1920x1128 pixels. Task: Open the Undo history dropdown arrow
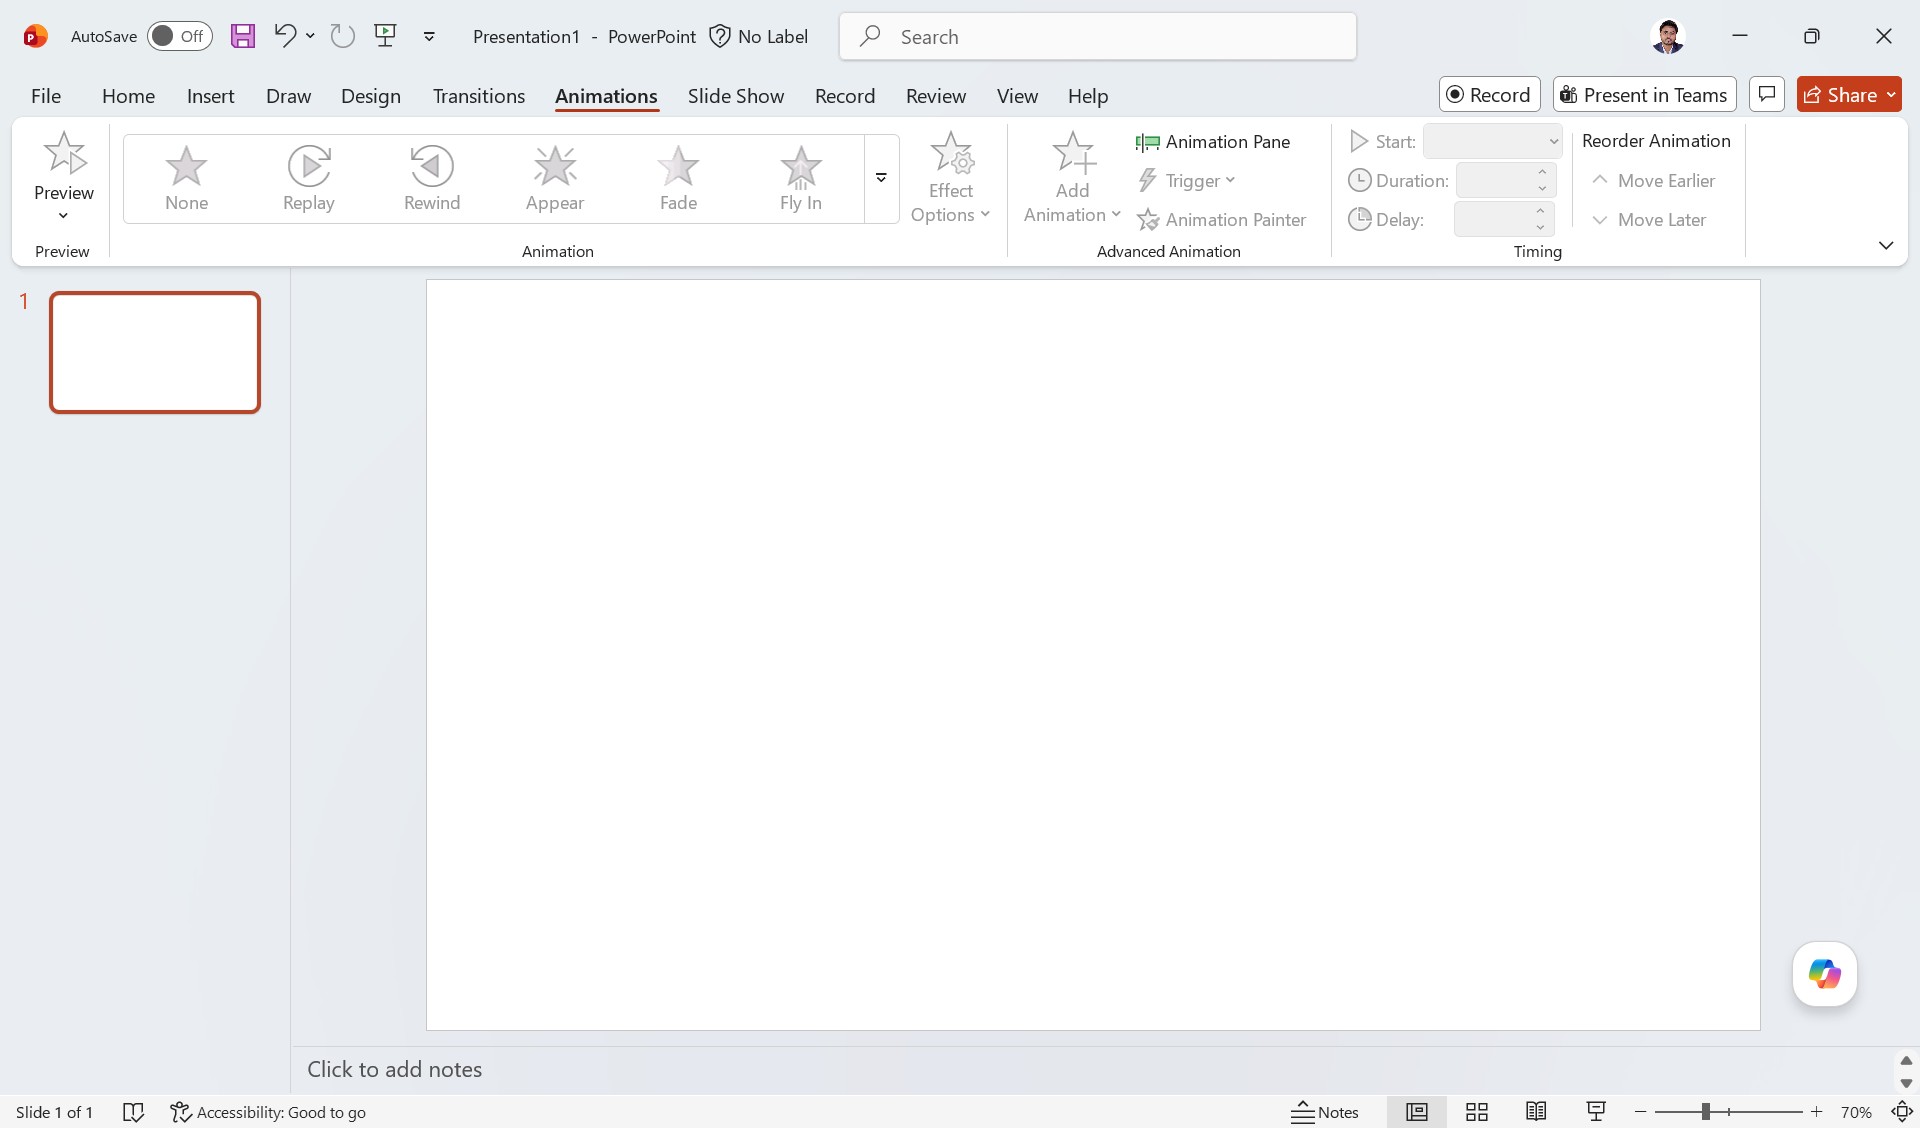click(x=310, y=36)
